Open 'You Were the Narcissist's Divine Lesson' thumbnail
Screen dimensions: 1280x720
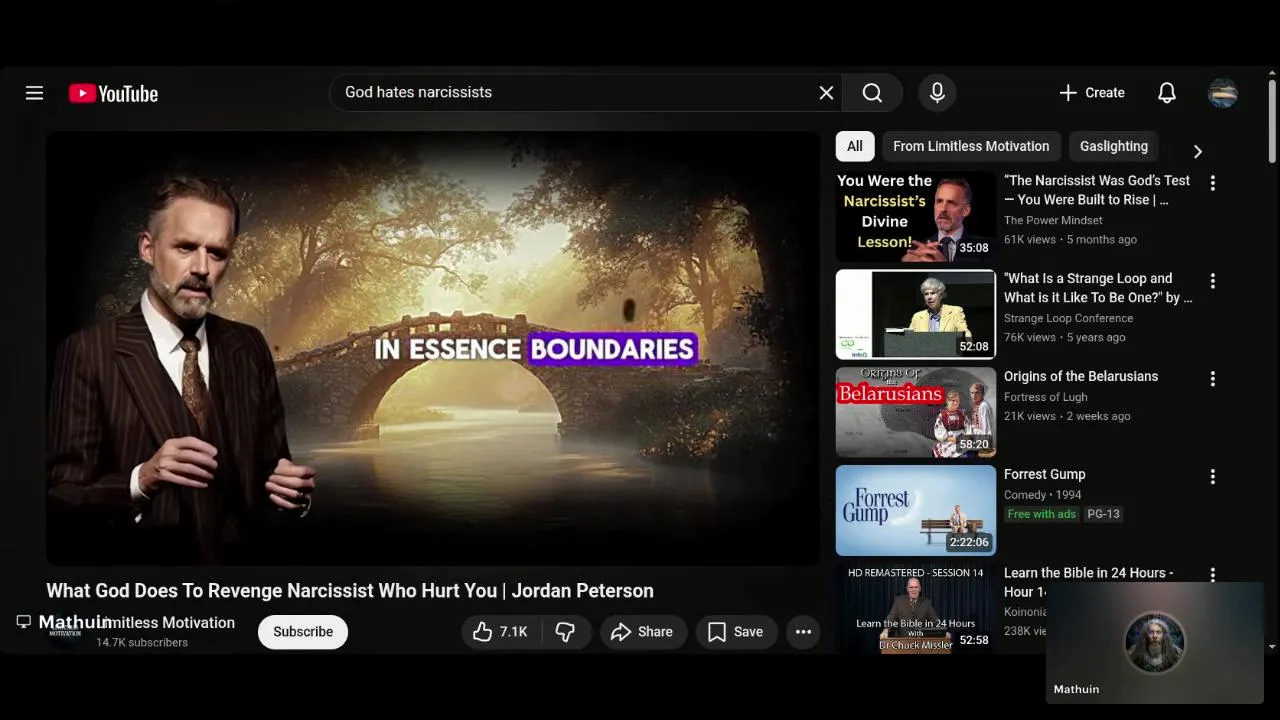click(916, 216)
